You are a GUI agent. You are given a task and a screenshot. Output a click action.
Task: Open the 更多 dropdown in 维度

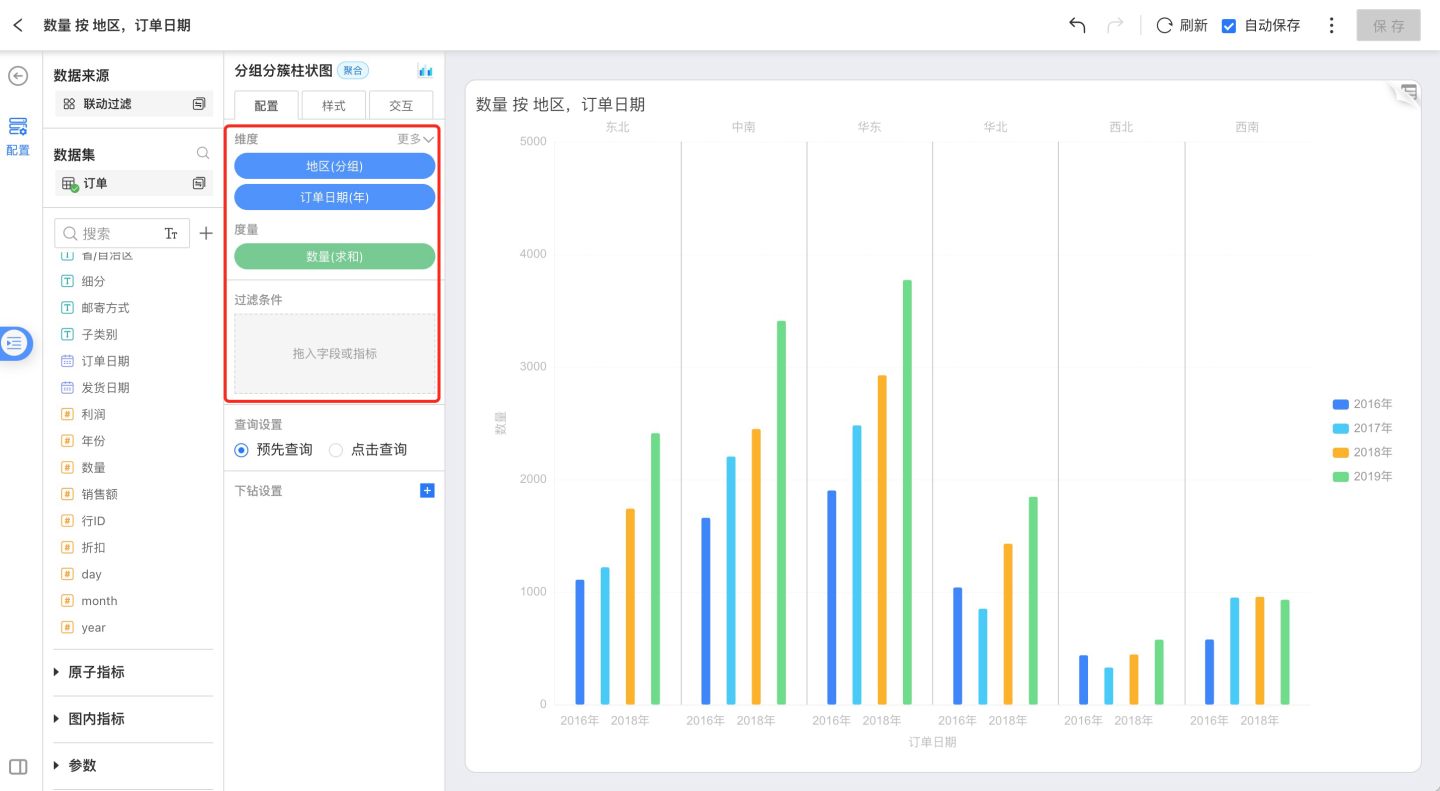(416, 139)
